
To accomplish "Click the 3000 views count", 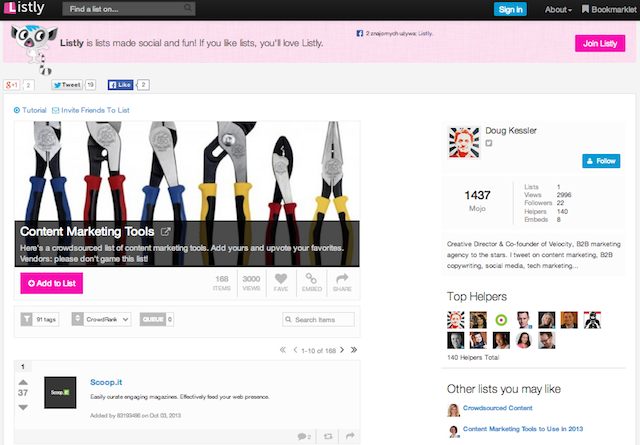I will (x=251, y=283).
